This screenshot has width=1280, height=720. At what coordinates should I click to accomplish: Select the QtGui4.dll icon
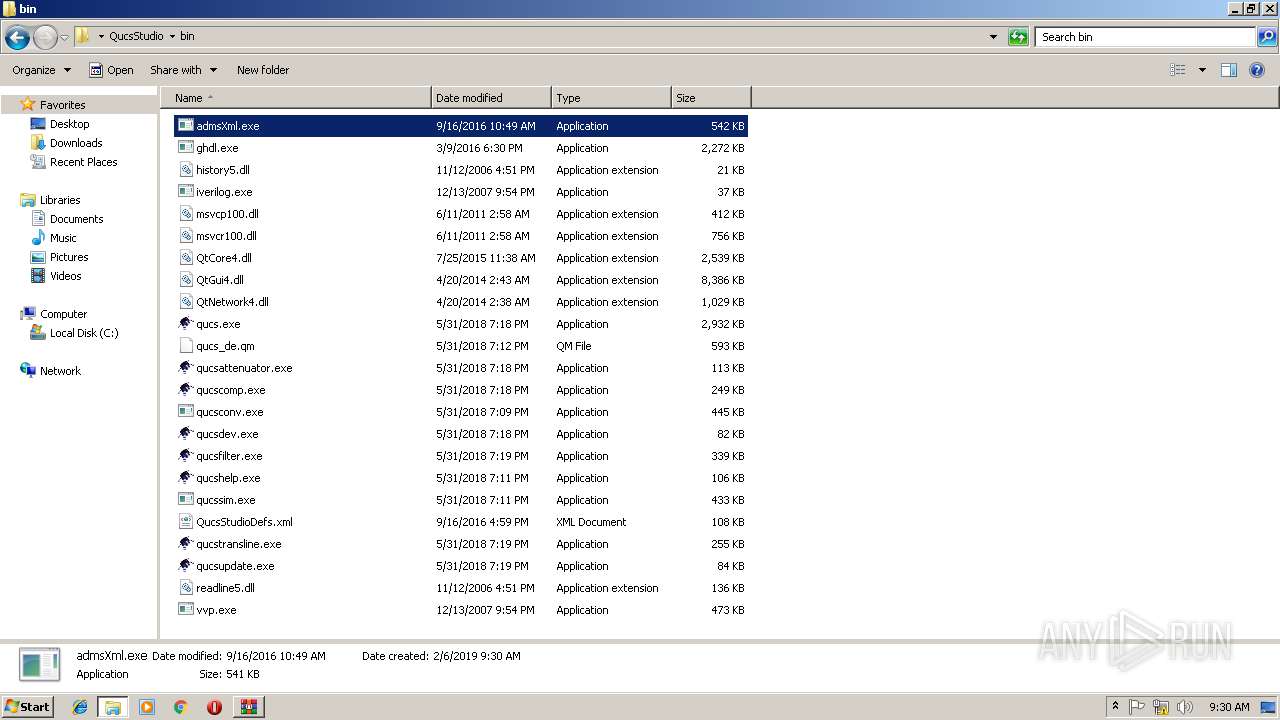click(185, 280)
